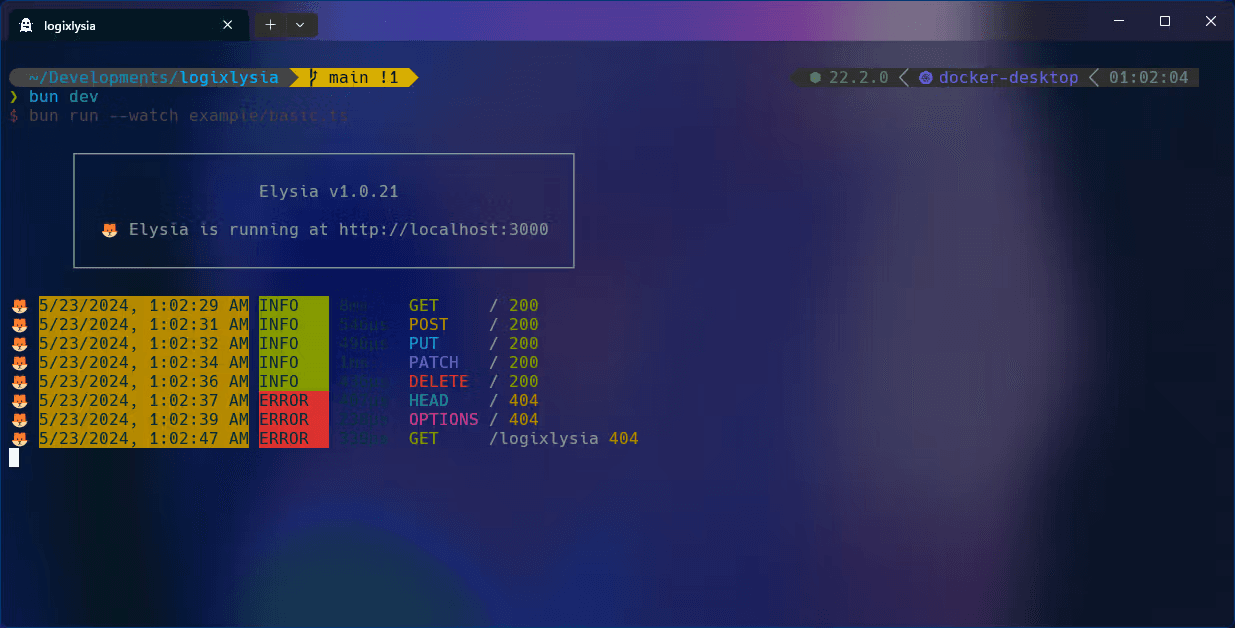Click the red ERROR badge on the HEAD request

coord(293,401)
